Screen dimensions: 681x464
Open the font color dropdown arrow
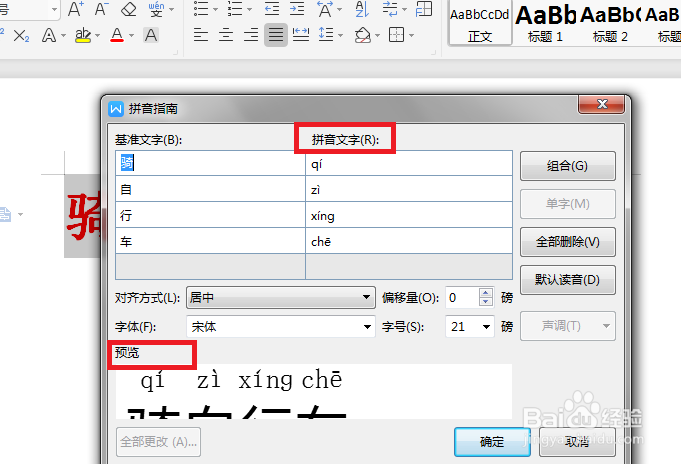tap(131, 36)
